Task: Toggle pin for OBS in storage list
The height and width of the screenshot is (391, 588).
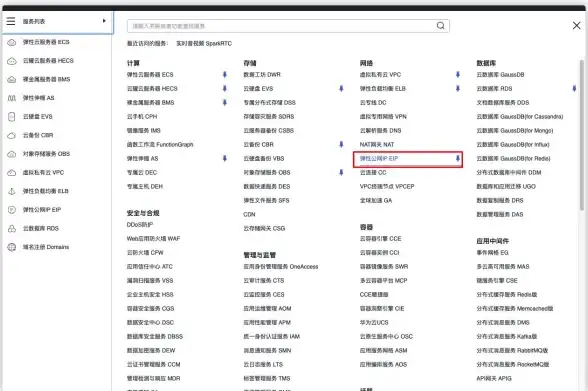Action: coord(341,172)
